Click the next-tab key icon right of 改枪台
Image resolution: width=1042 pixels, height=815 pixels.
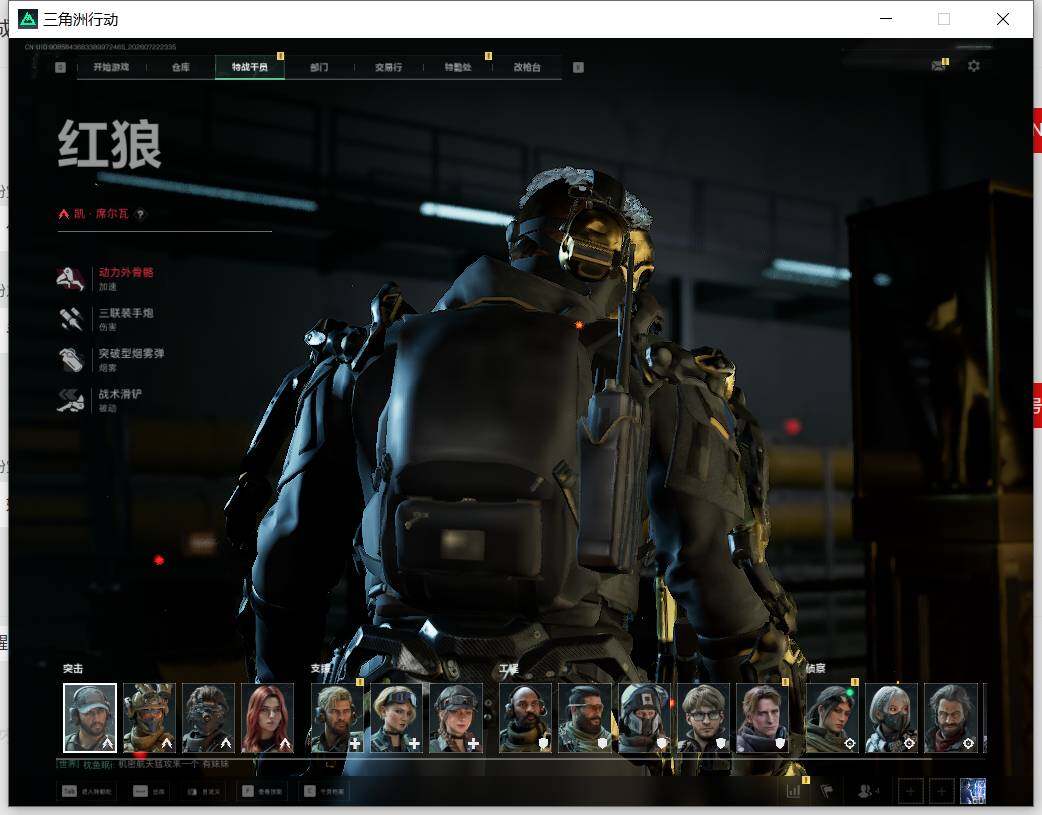tap(578, 67)
